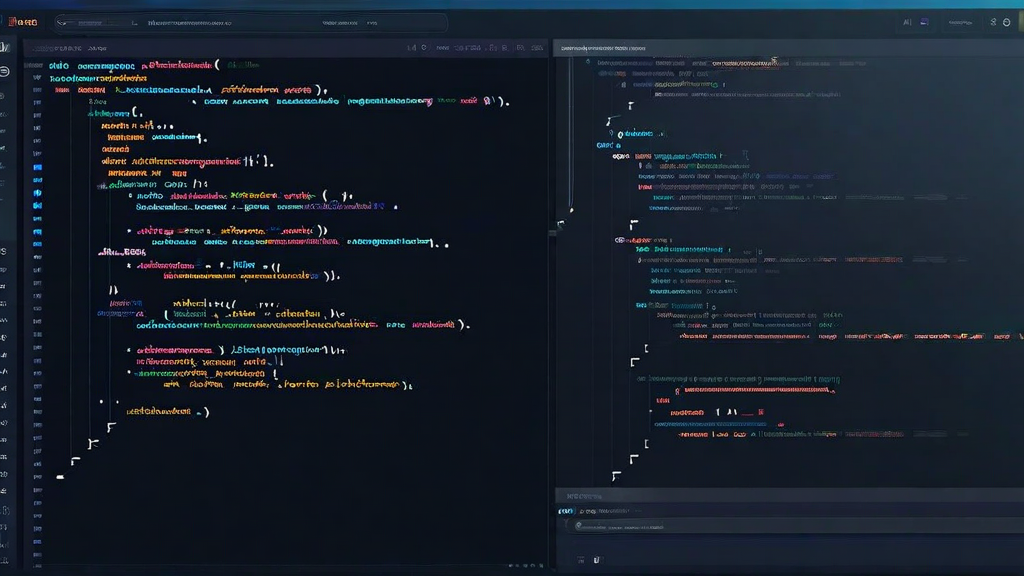Open the AI assistant icon in the top-right corner
Viewport: 1024px width, 576px height.
pyautogui.click(x=908, y=22)
